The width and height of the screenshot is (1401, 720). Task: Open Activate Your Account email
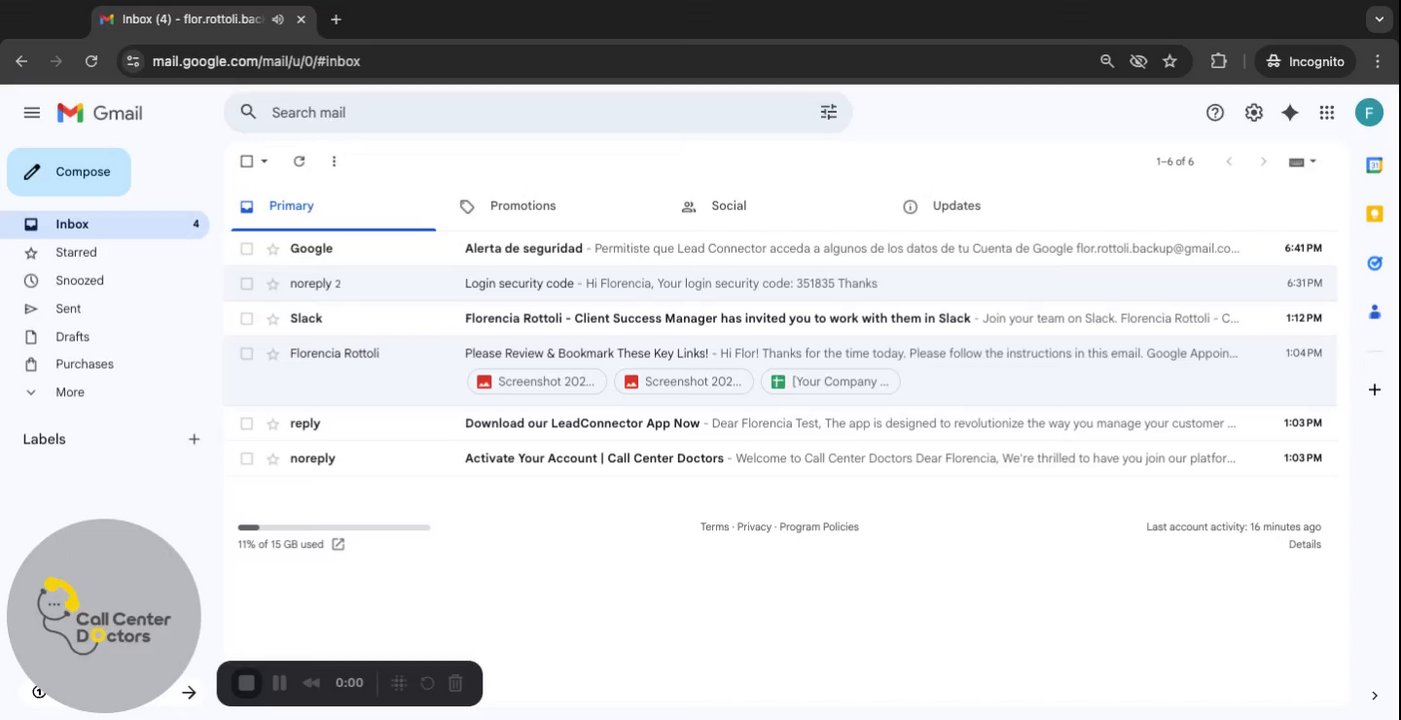pyautogui.click(x=780, y=458)
